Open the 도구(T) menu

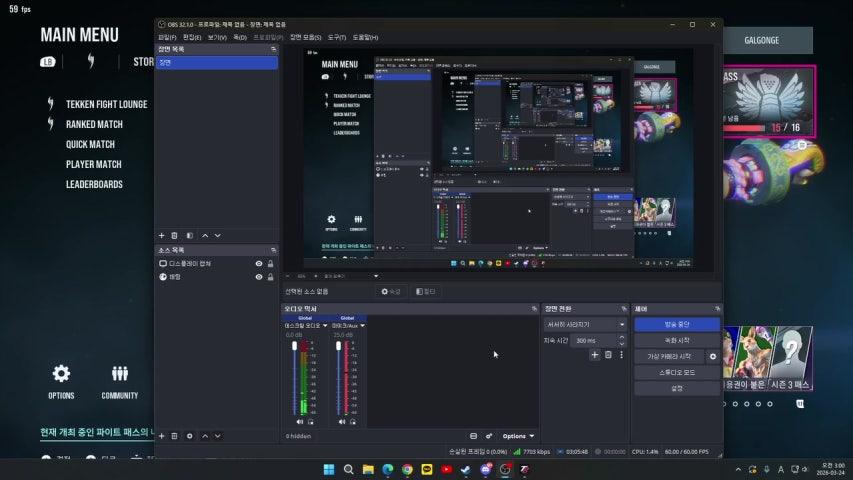pyautogui.click(x=337, y=37)
